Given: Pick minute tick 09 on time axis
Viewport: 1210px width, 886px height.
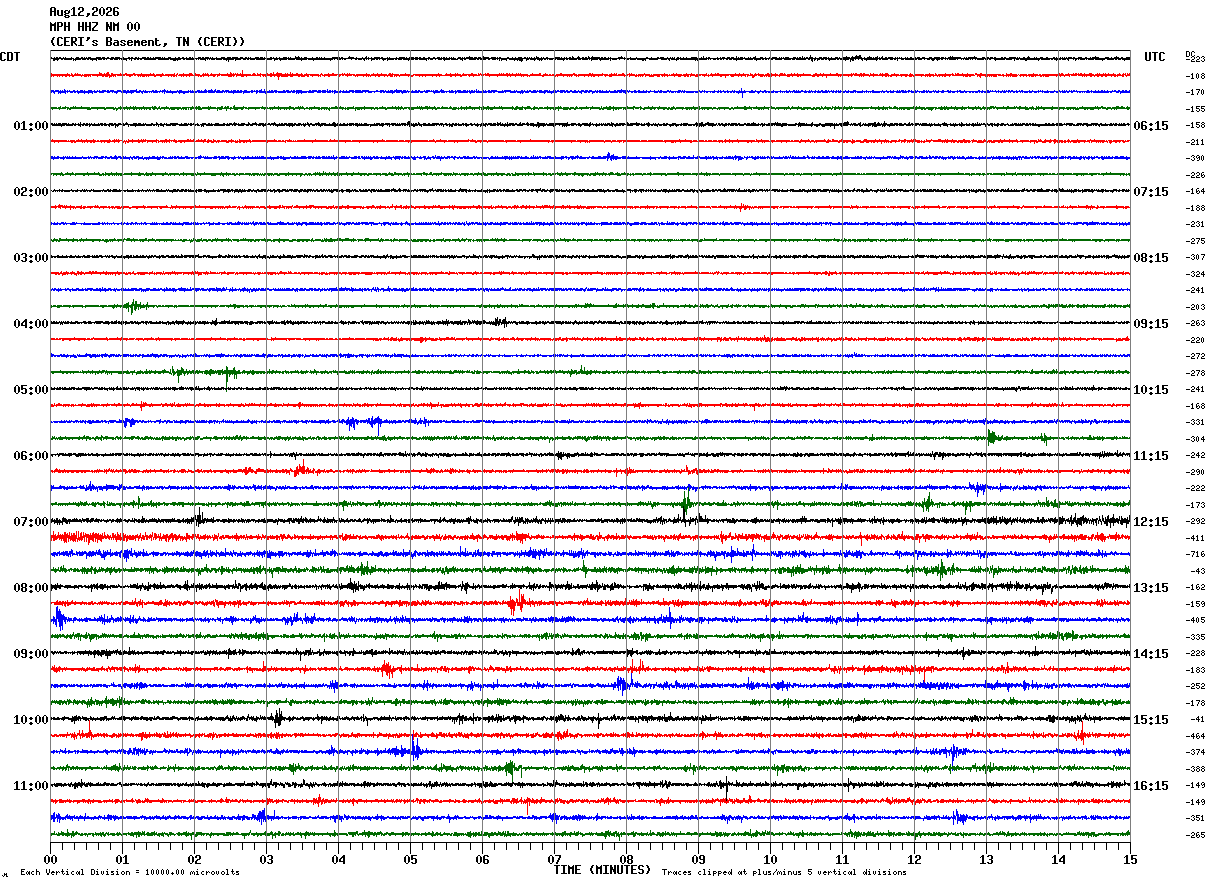Looking at the screenshot, I should 698,859.
